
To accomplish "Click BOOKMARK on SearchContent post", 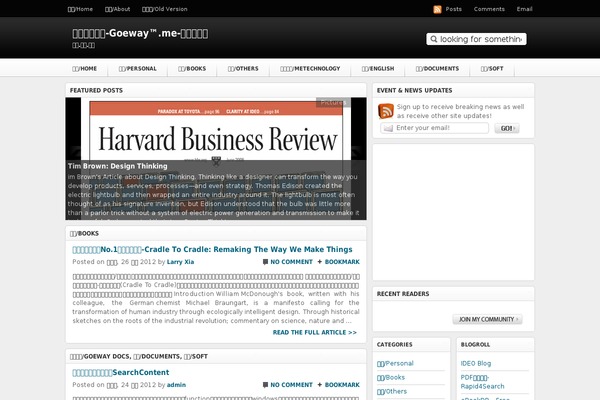I will pos(342,385).
